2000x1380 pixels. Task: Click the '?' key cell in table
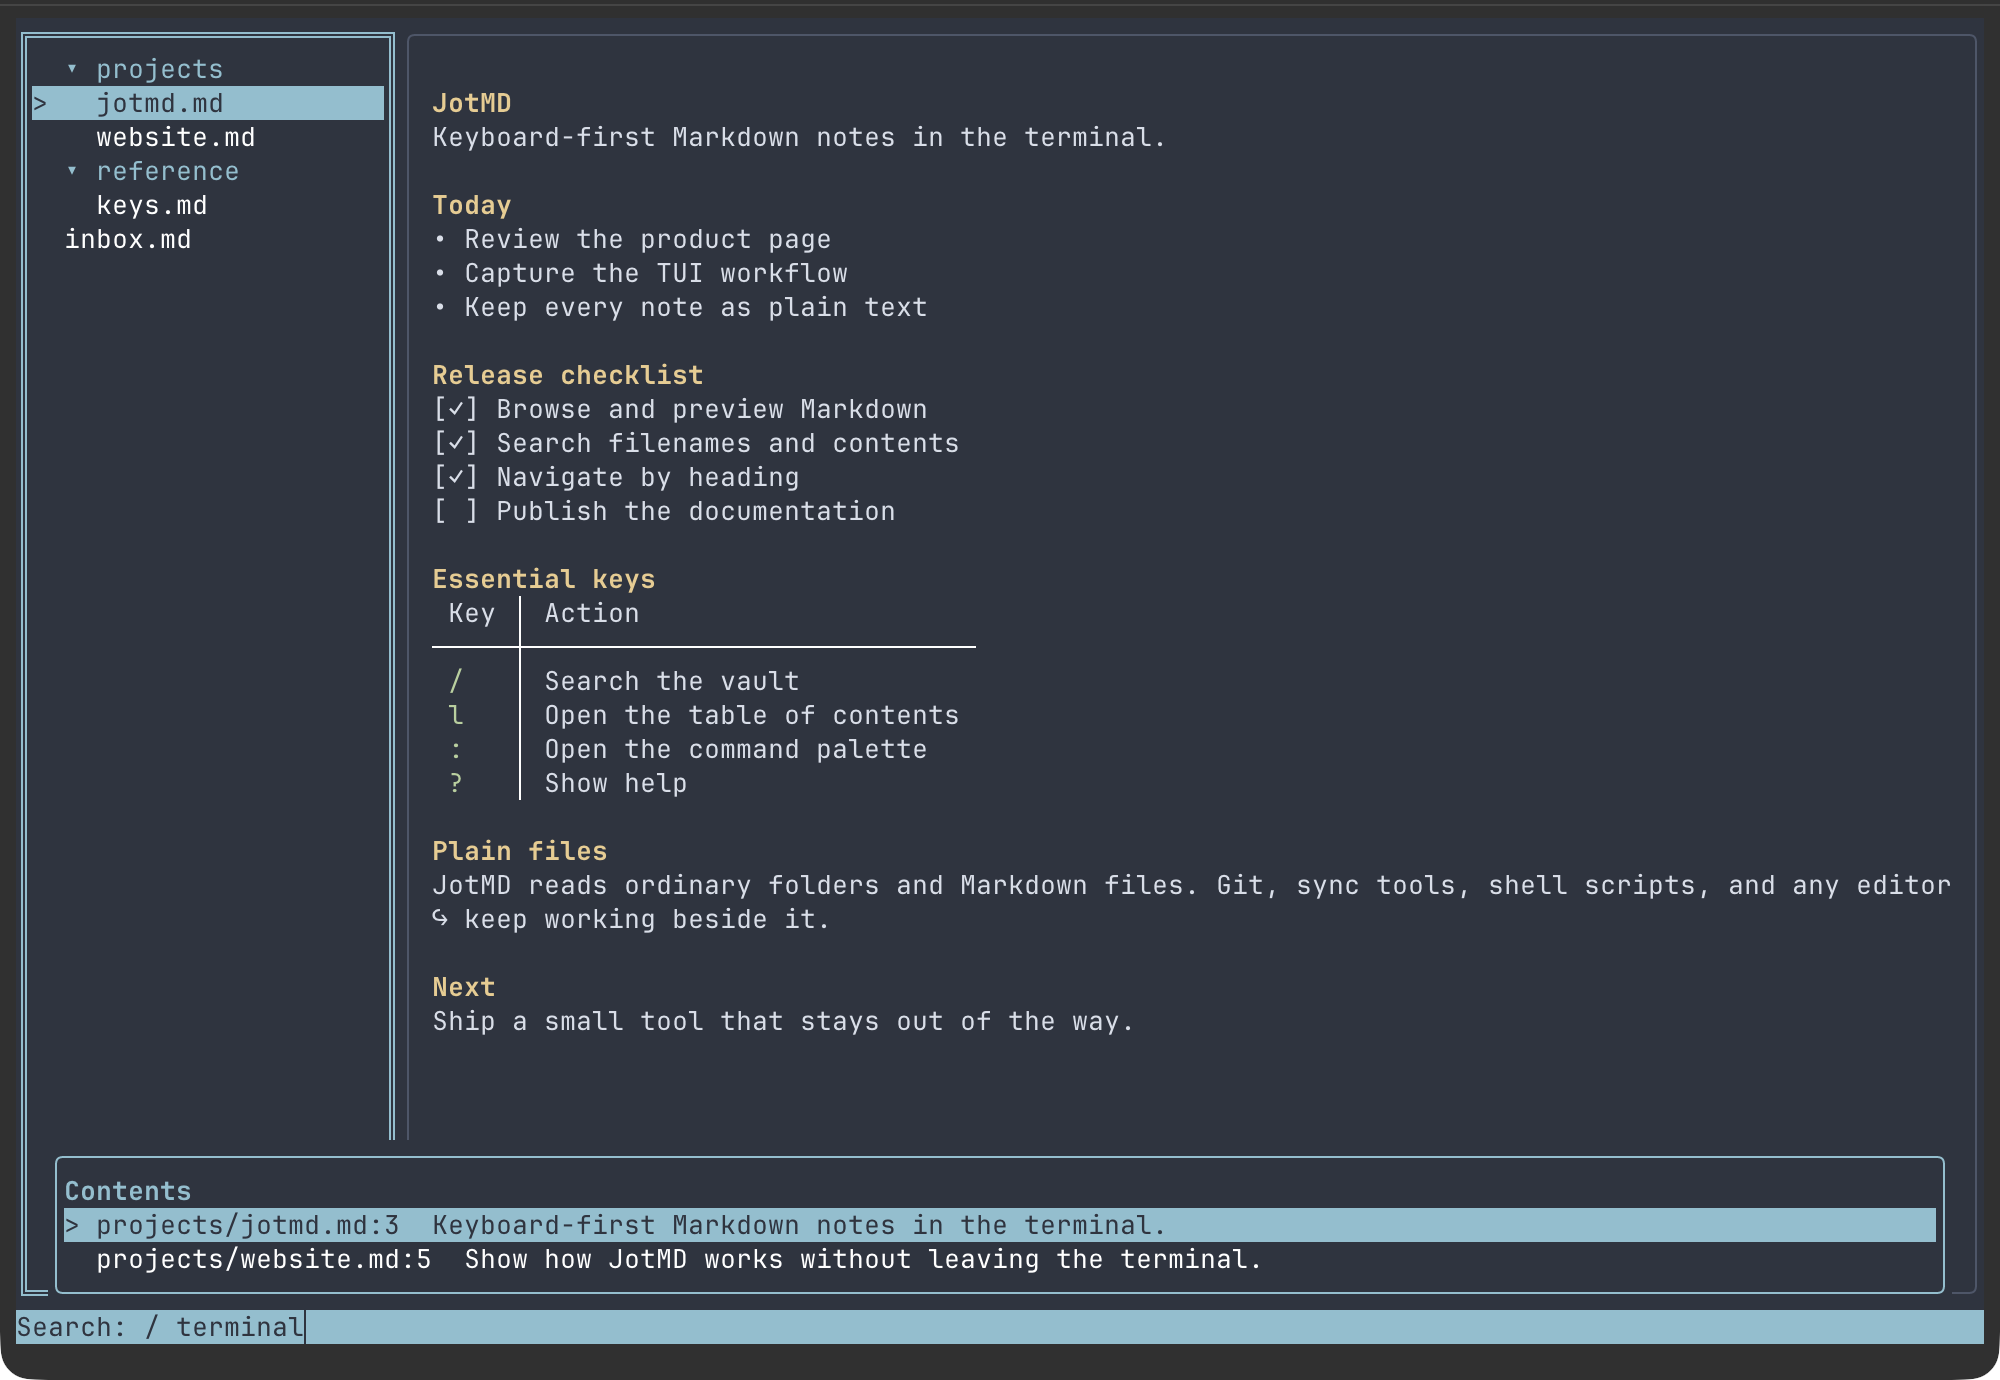click(x=456, y=783)
